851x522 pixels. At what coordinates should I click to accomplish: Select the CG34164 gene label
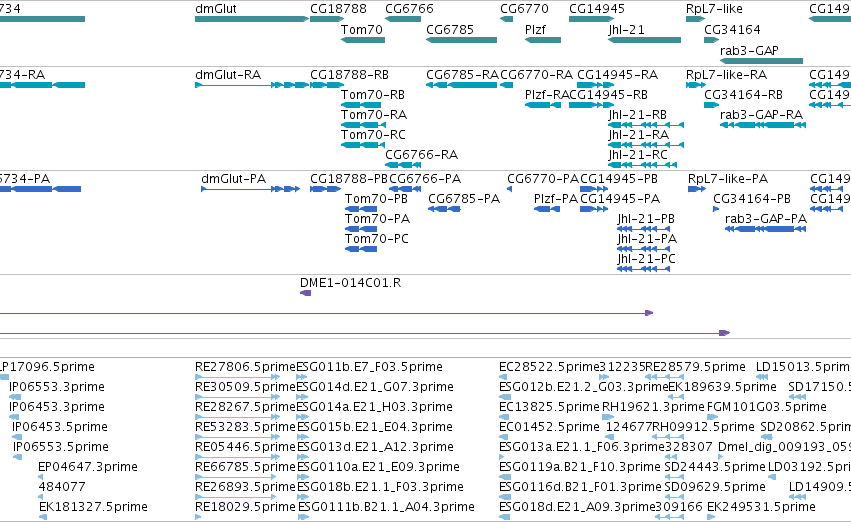coord(732,29)
